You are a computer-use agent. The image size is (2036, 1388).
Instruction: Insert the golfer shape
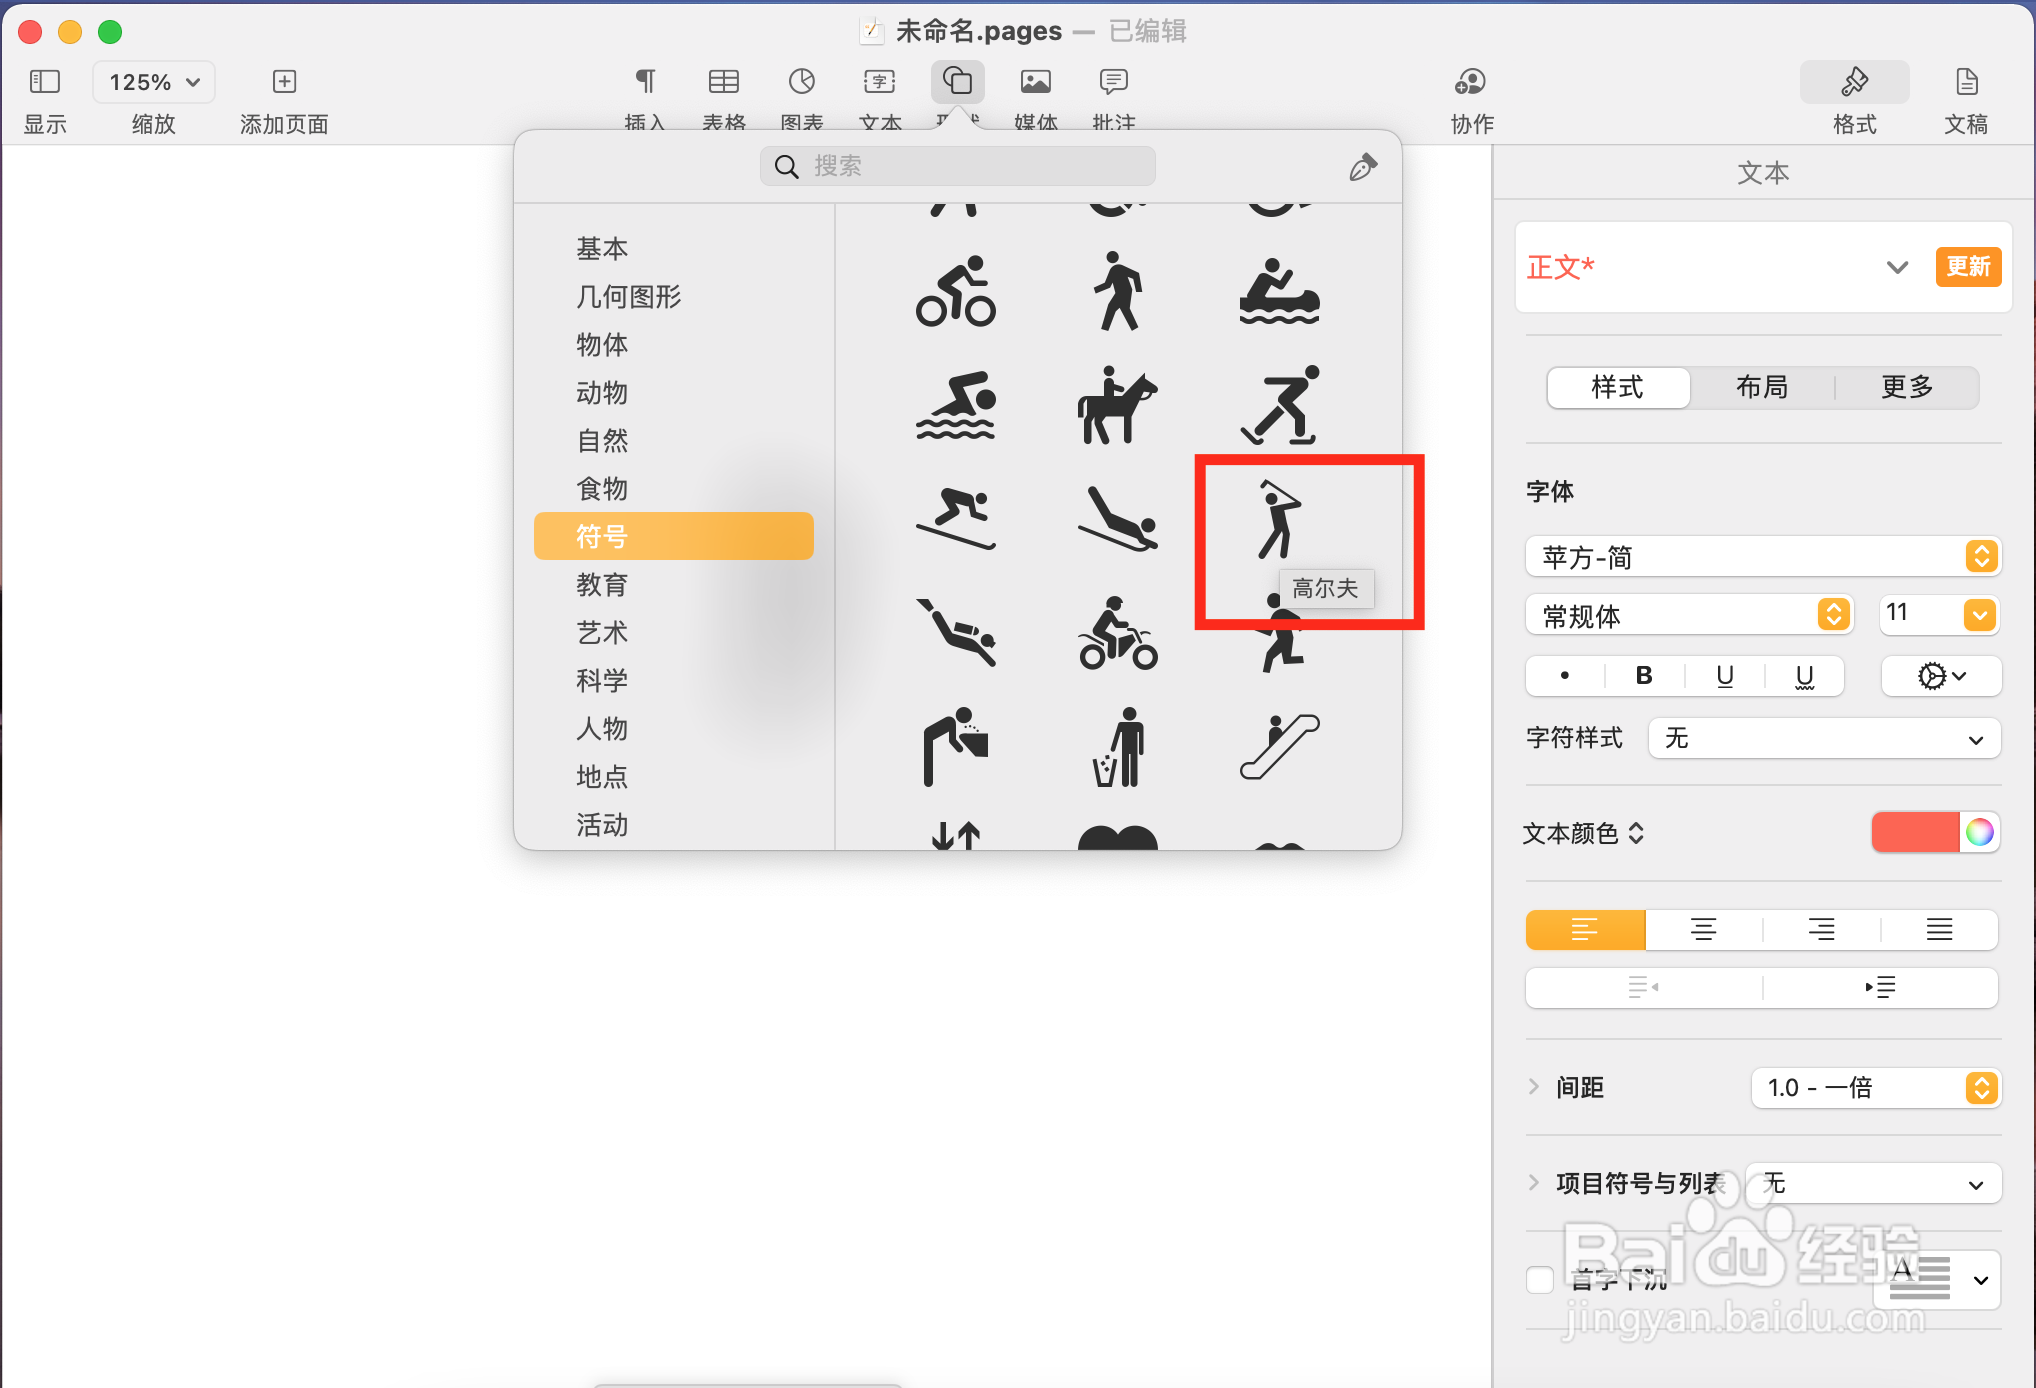pos(1279,518)
